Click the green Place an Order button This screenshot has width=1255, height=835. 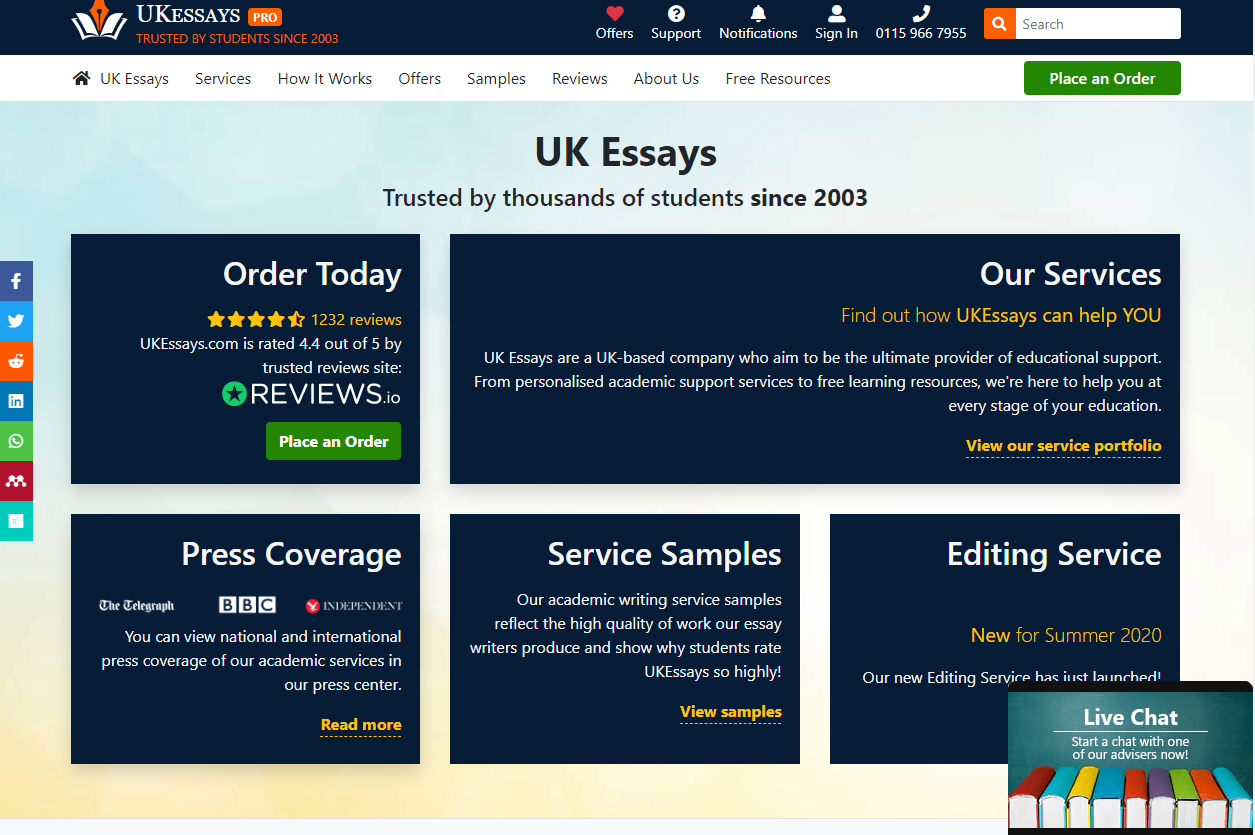pyautogui.click(x=1102, y=77)
